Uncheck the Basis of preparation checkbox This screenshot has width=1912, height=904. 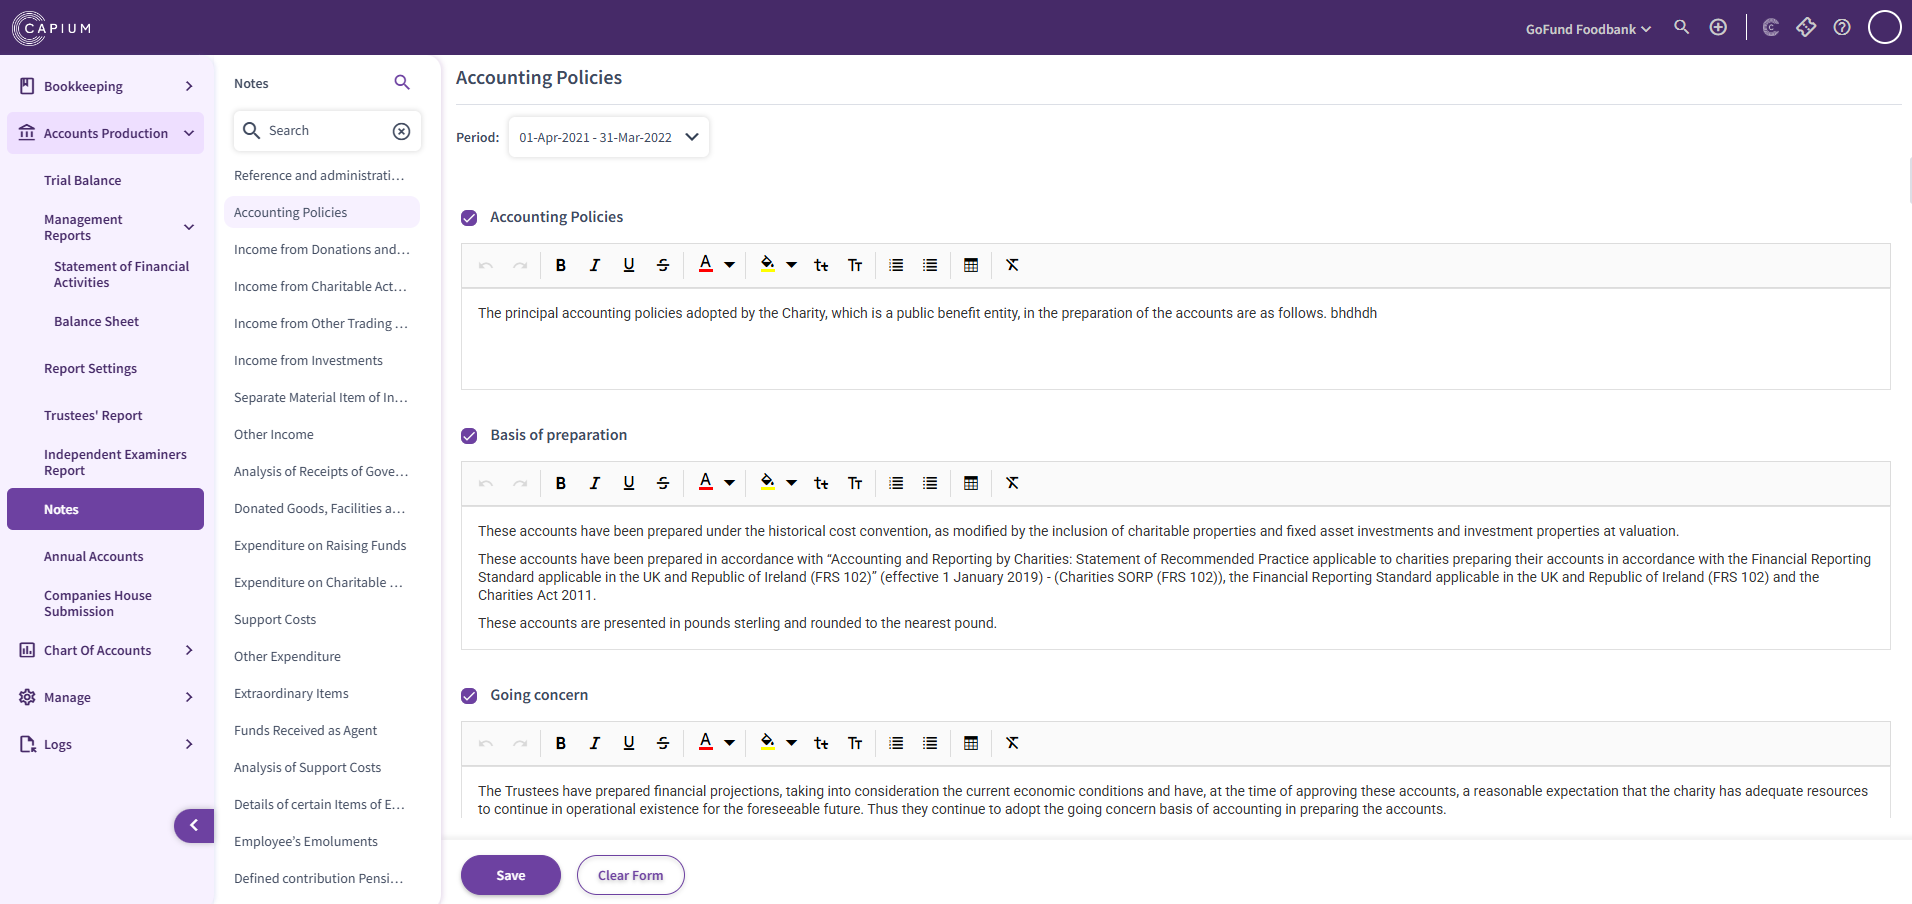point(469,436)
